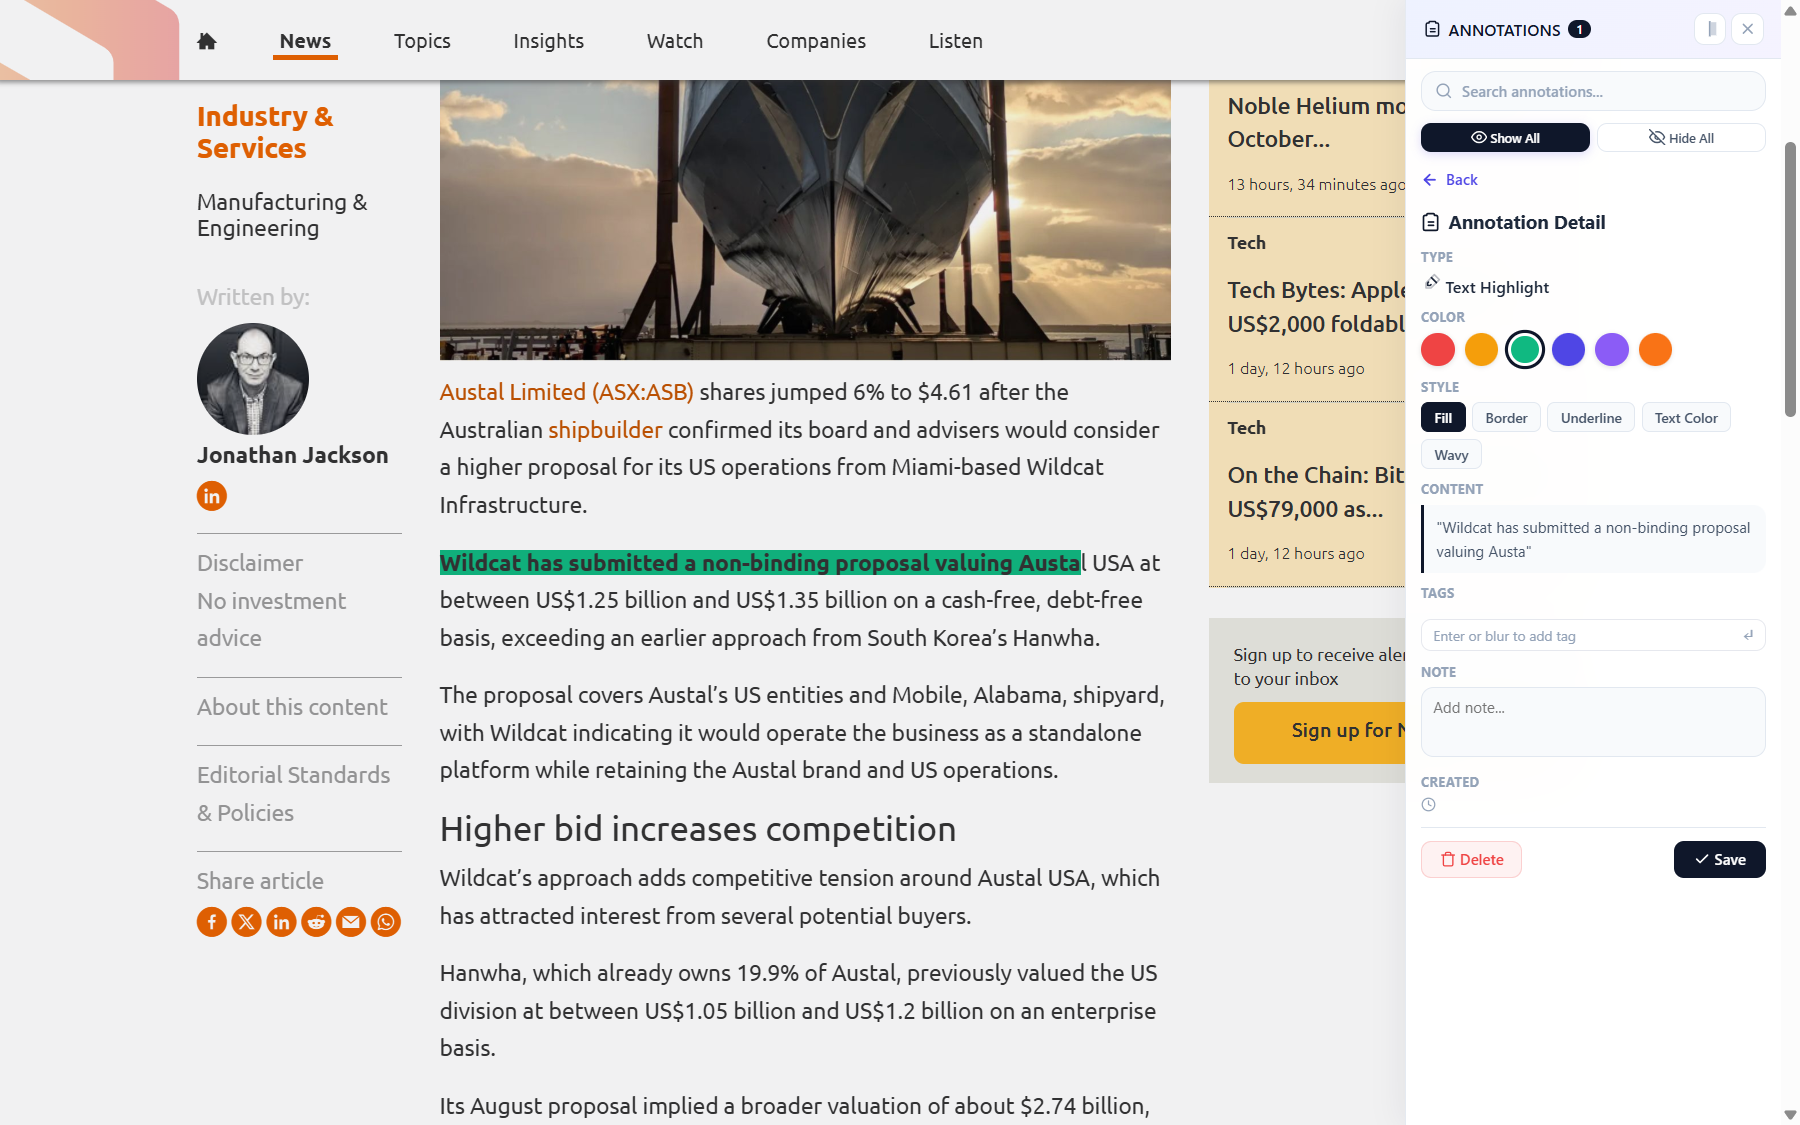
Task: Follow the shipbuilder link
Action: 605,430
